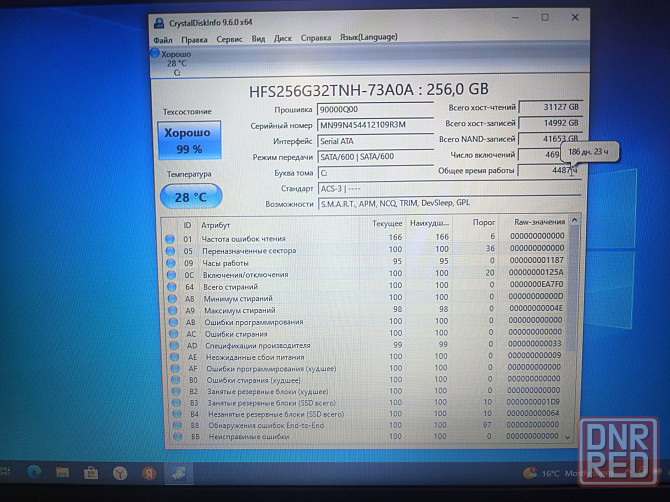Click the transfer mode field SATA/600 | SATA/600
Screen dimensions: 670x502
(x=375, y=157)
